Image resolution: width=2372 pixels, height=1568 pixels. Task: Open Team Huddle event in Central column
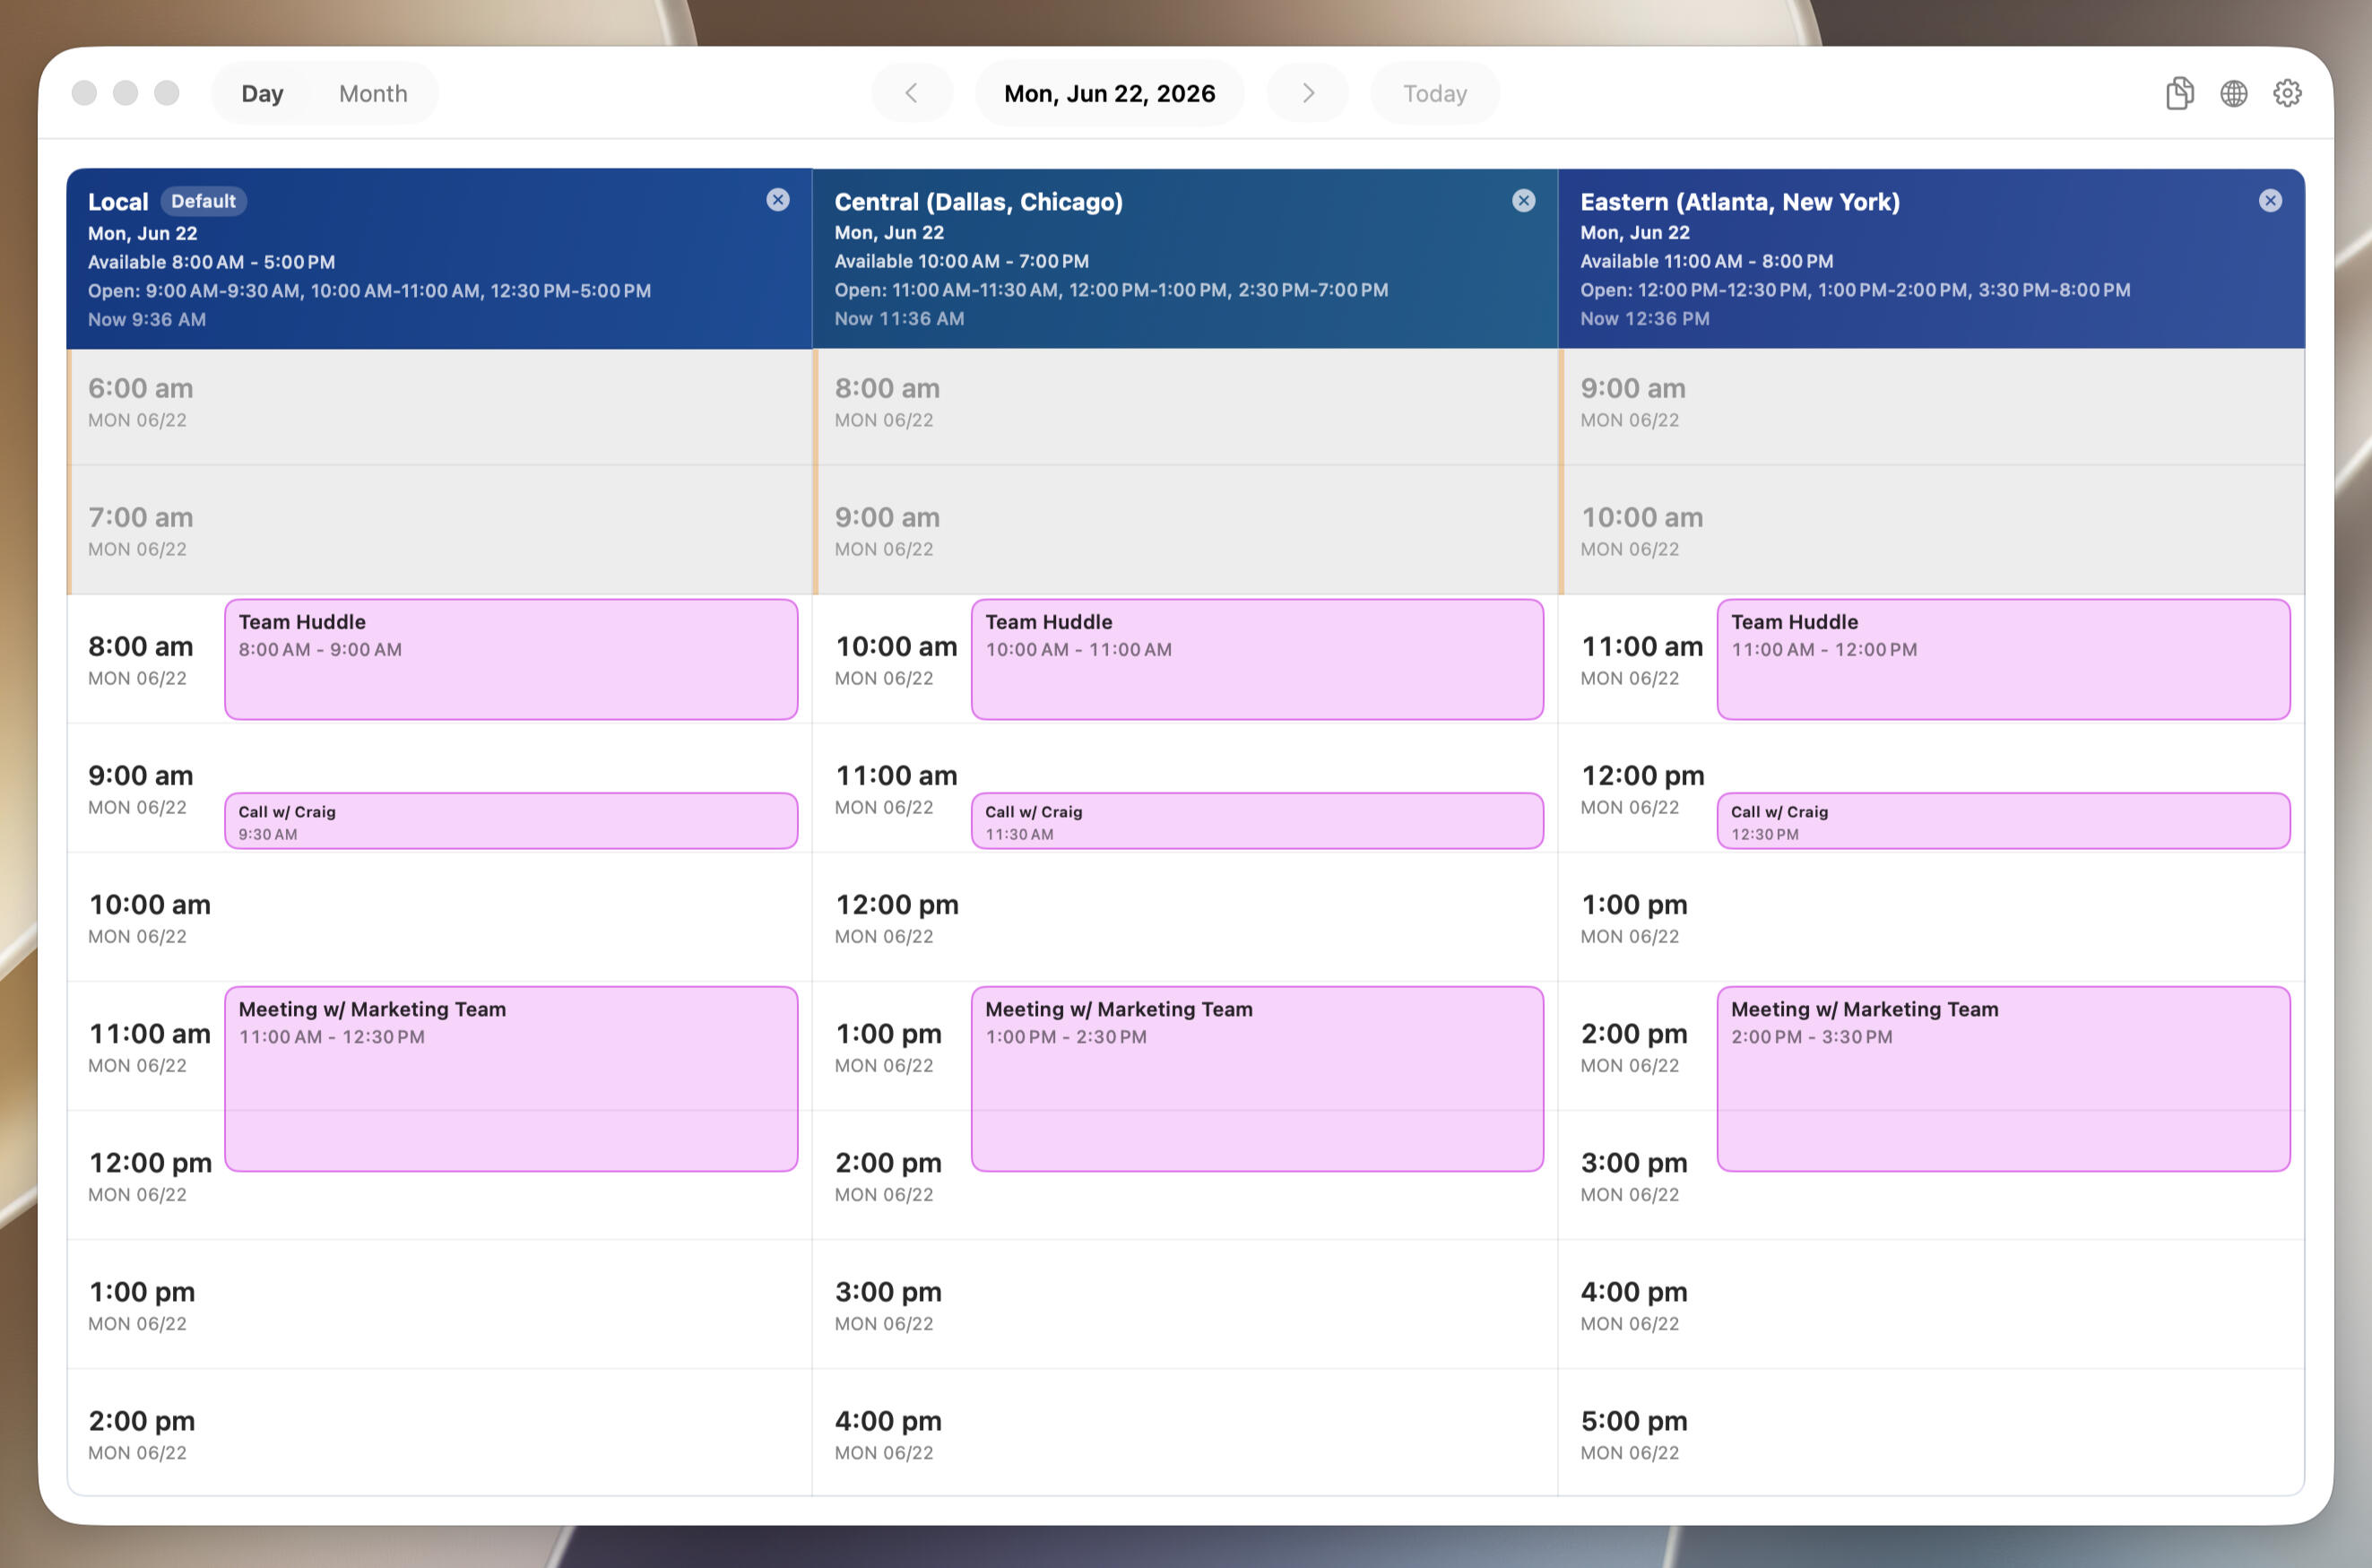click(x=1257, y=659)
